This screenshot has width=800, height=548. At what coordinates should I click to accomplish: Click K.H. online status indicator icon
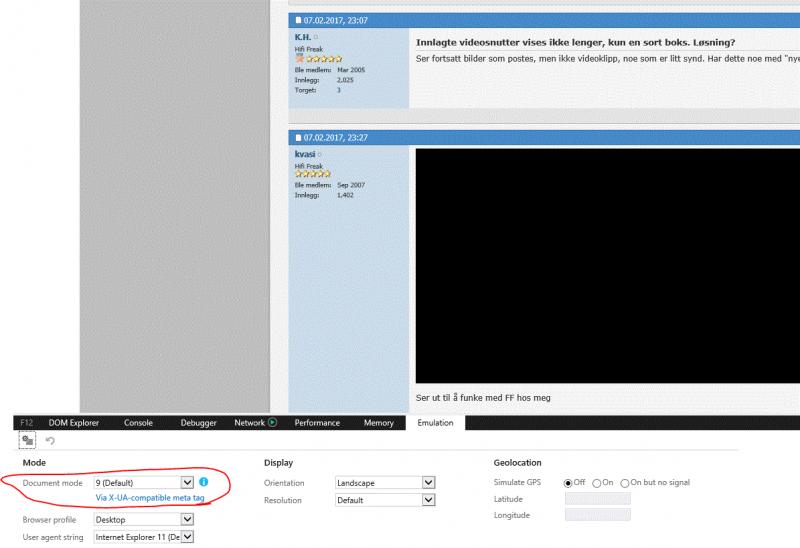pyautogui.click(x=316, y=37)
